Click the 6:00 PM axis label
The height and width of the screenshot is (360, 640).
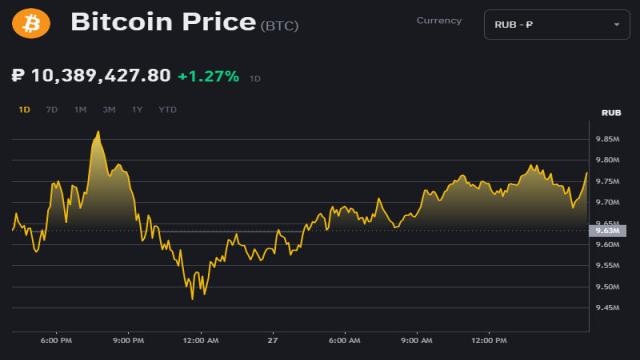coord(56,340)
